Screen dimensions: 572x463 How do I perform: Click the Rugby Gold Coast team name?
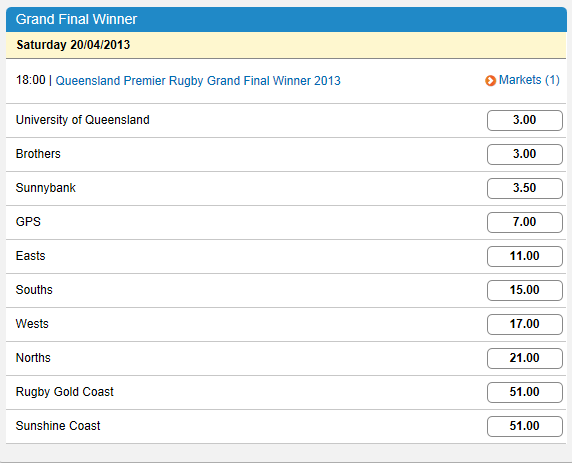point(65,391)
